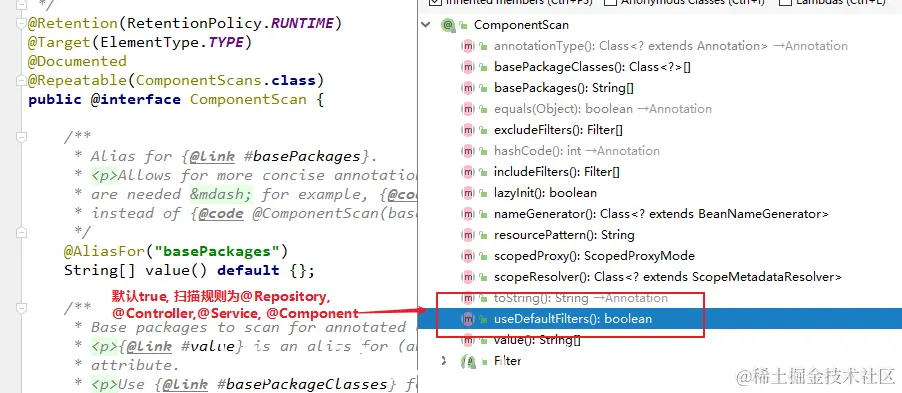Click the method icon beside equals(Object)
This screenshot has width=902, height=393.
pyautogui.click(x=468, y=109)
